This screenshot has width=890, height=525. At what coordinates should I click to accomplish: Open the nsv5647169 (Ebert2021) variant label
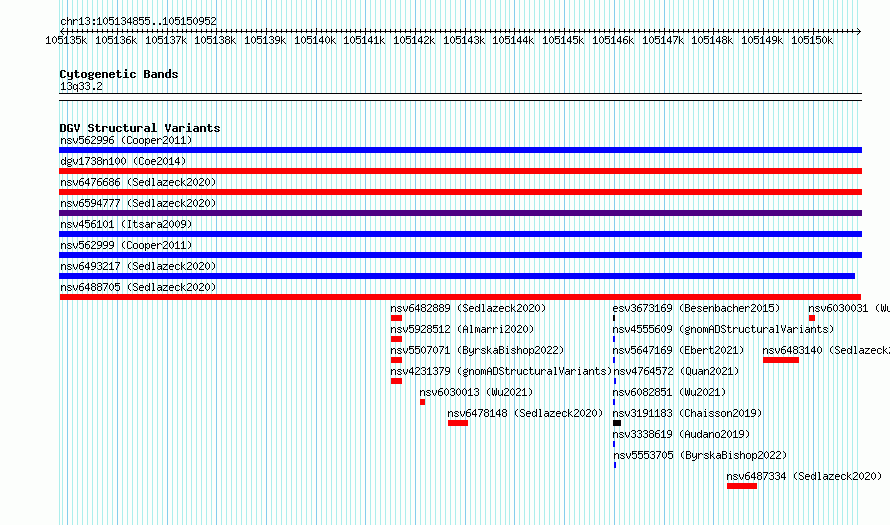[x=678, y=350]
